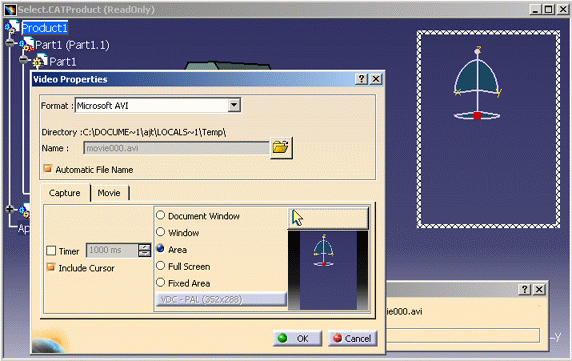Close the rear dialog behind Video Properties
This screenshot has width=572, height=361.
[539, 290]
